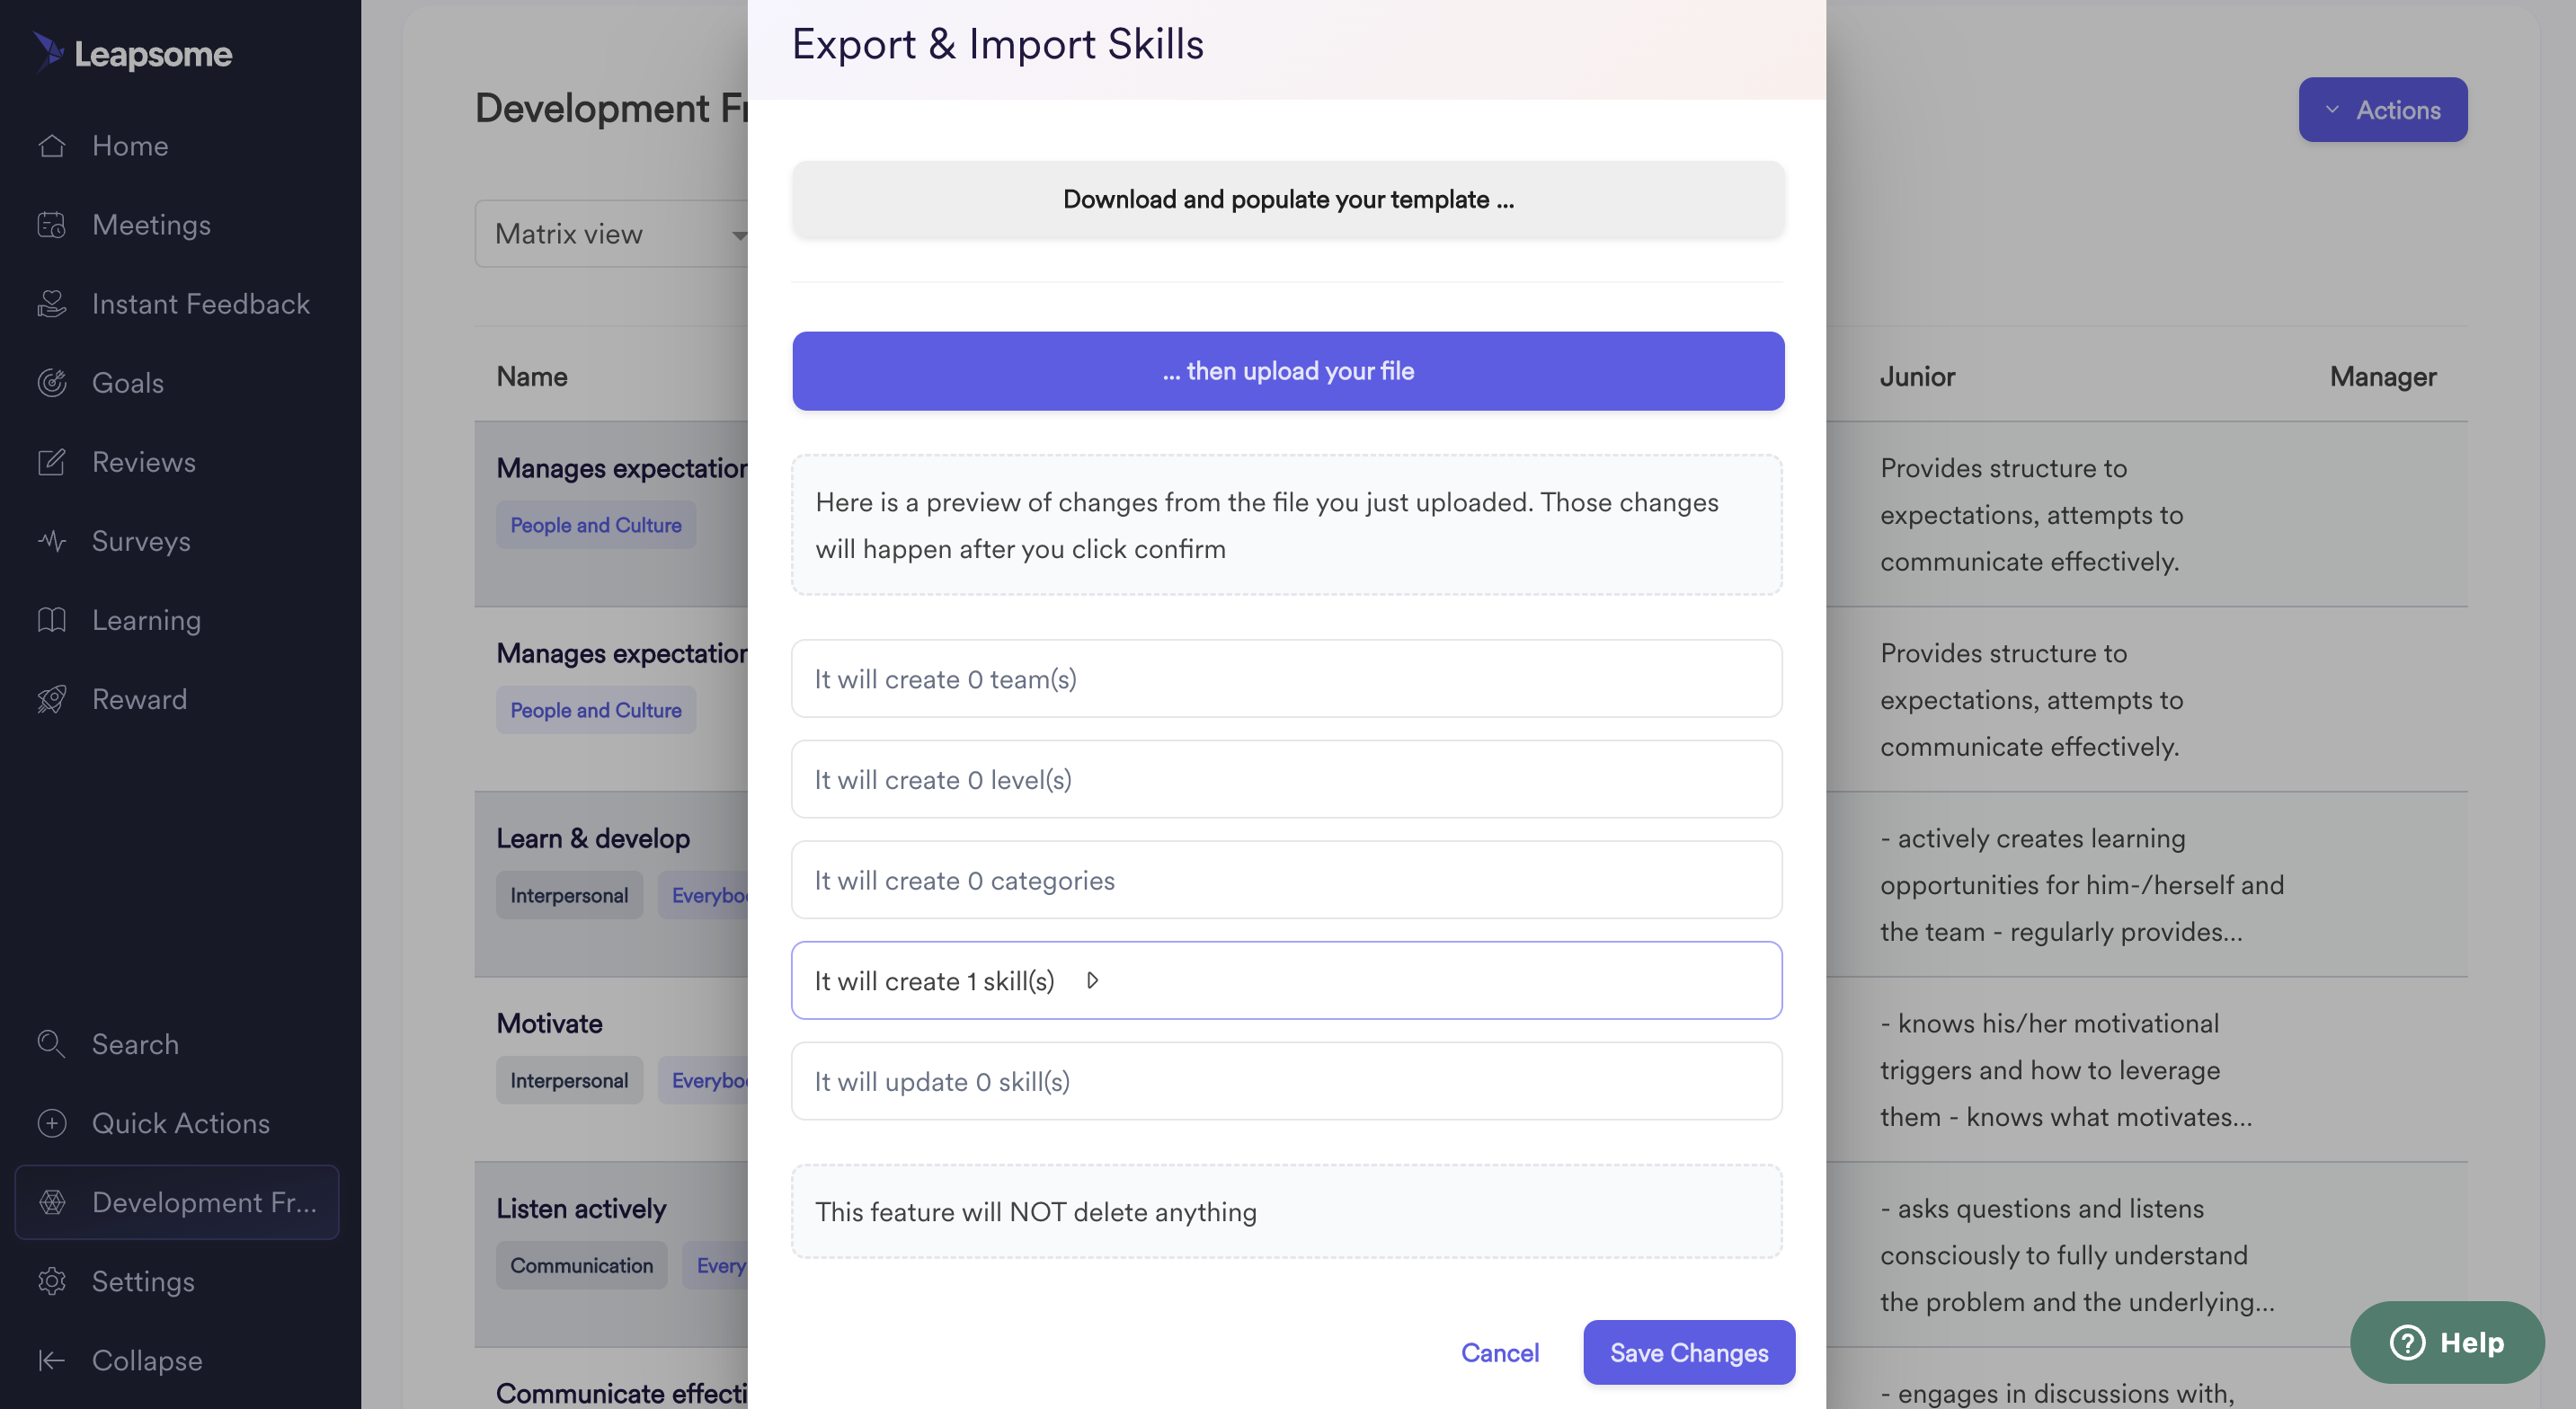The width and height of the screenshot is (2576, 1409).
Task: Click Cancel to dismiss dialog
Action: (1498, 1351)
